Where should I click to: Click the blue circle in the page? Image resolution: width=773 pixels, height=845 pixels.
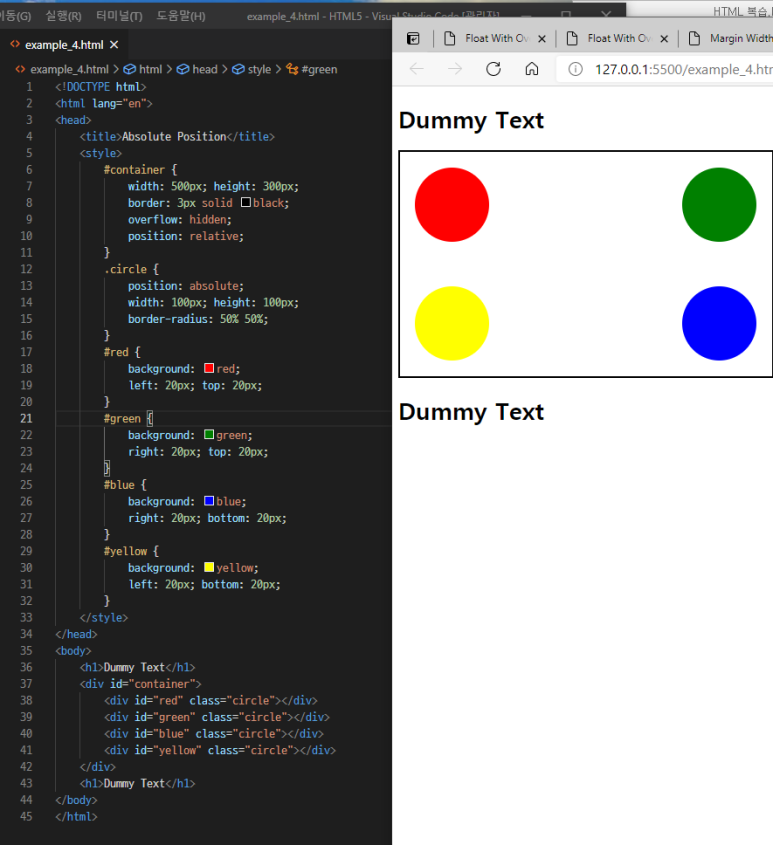pyautogui.click(x=719, y=323)
